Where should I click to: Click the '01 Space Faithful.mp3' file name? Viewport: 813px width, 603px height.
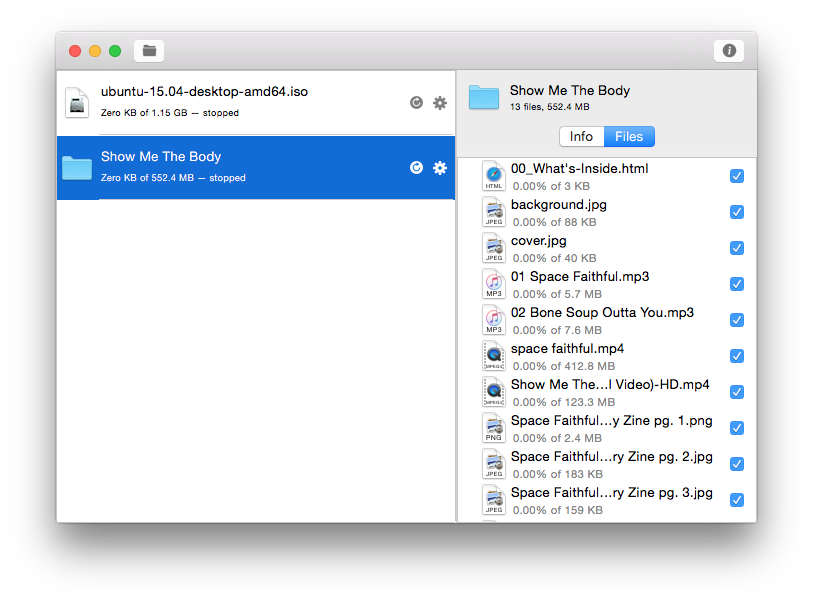coord(580,276)
